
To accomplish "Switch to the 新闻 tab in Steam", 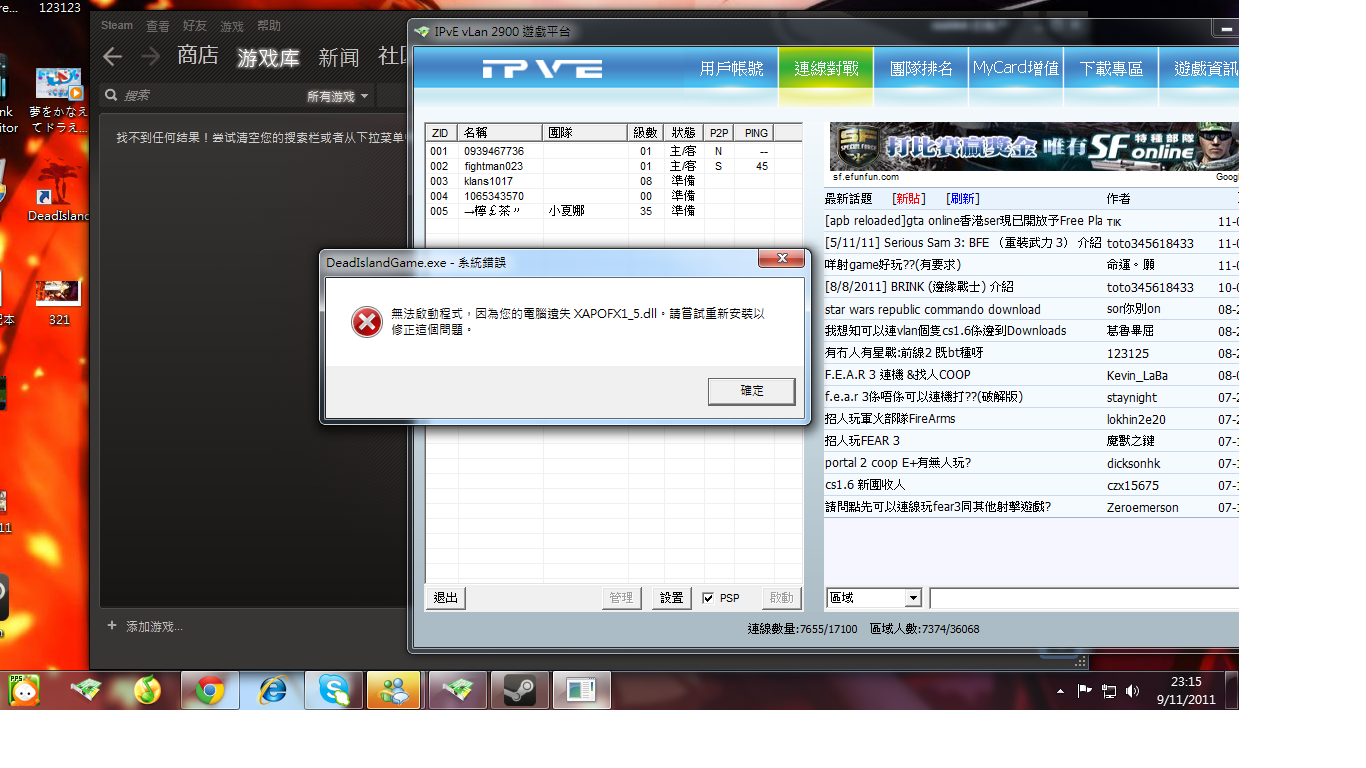I will point(339,57).
